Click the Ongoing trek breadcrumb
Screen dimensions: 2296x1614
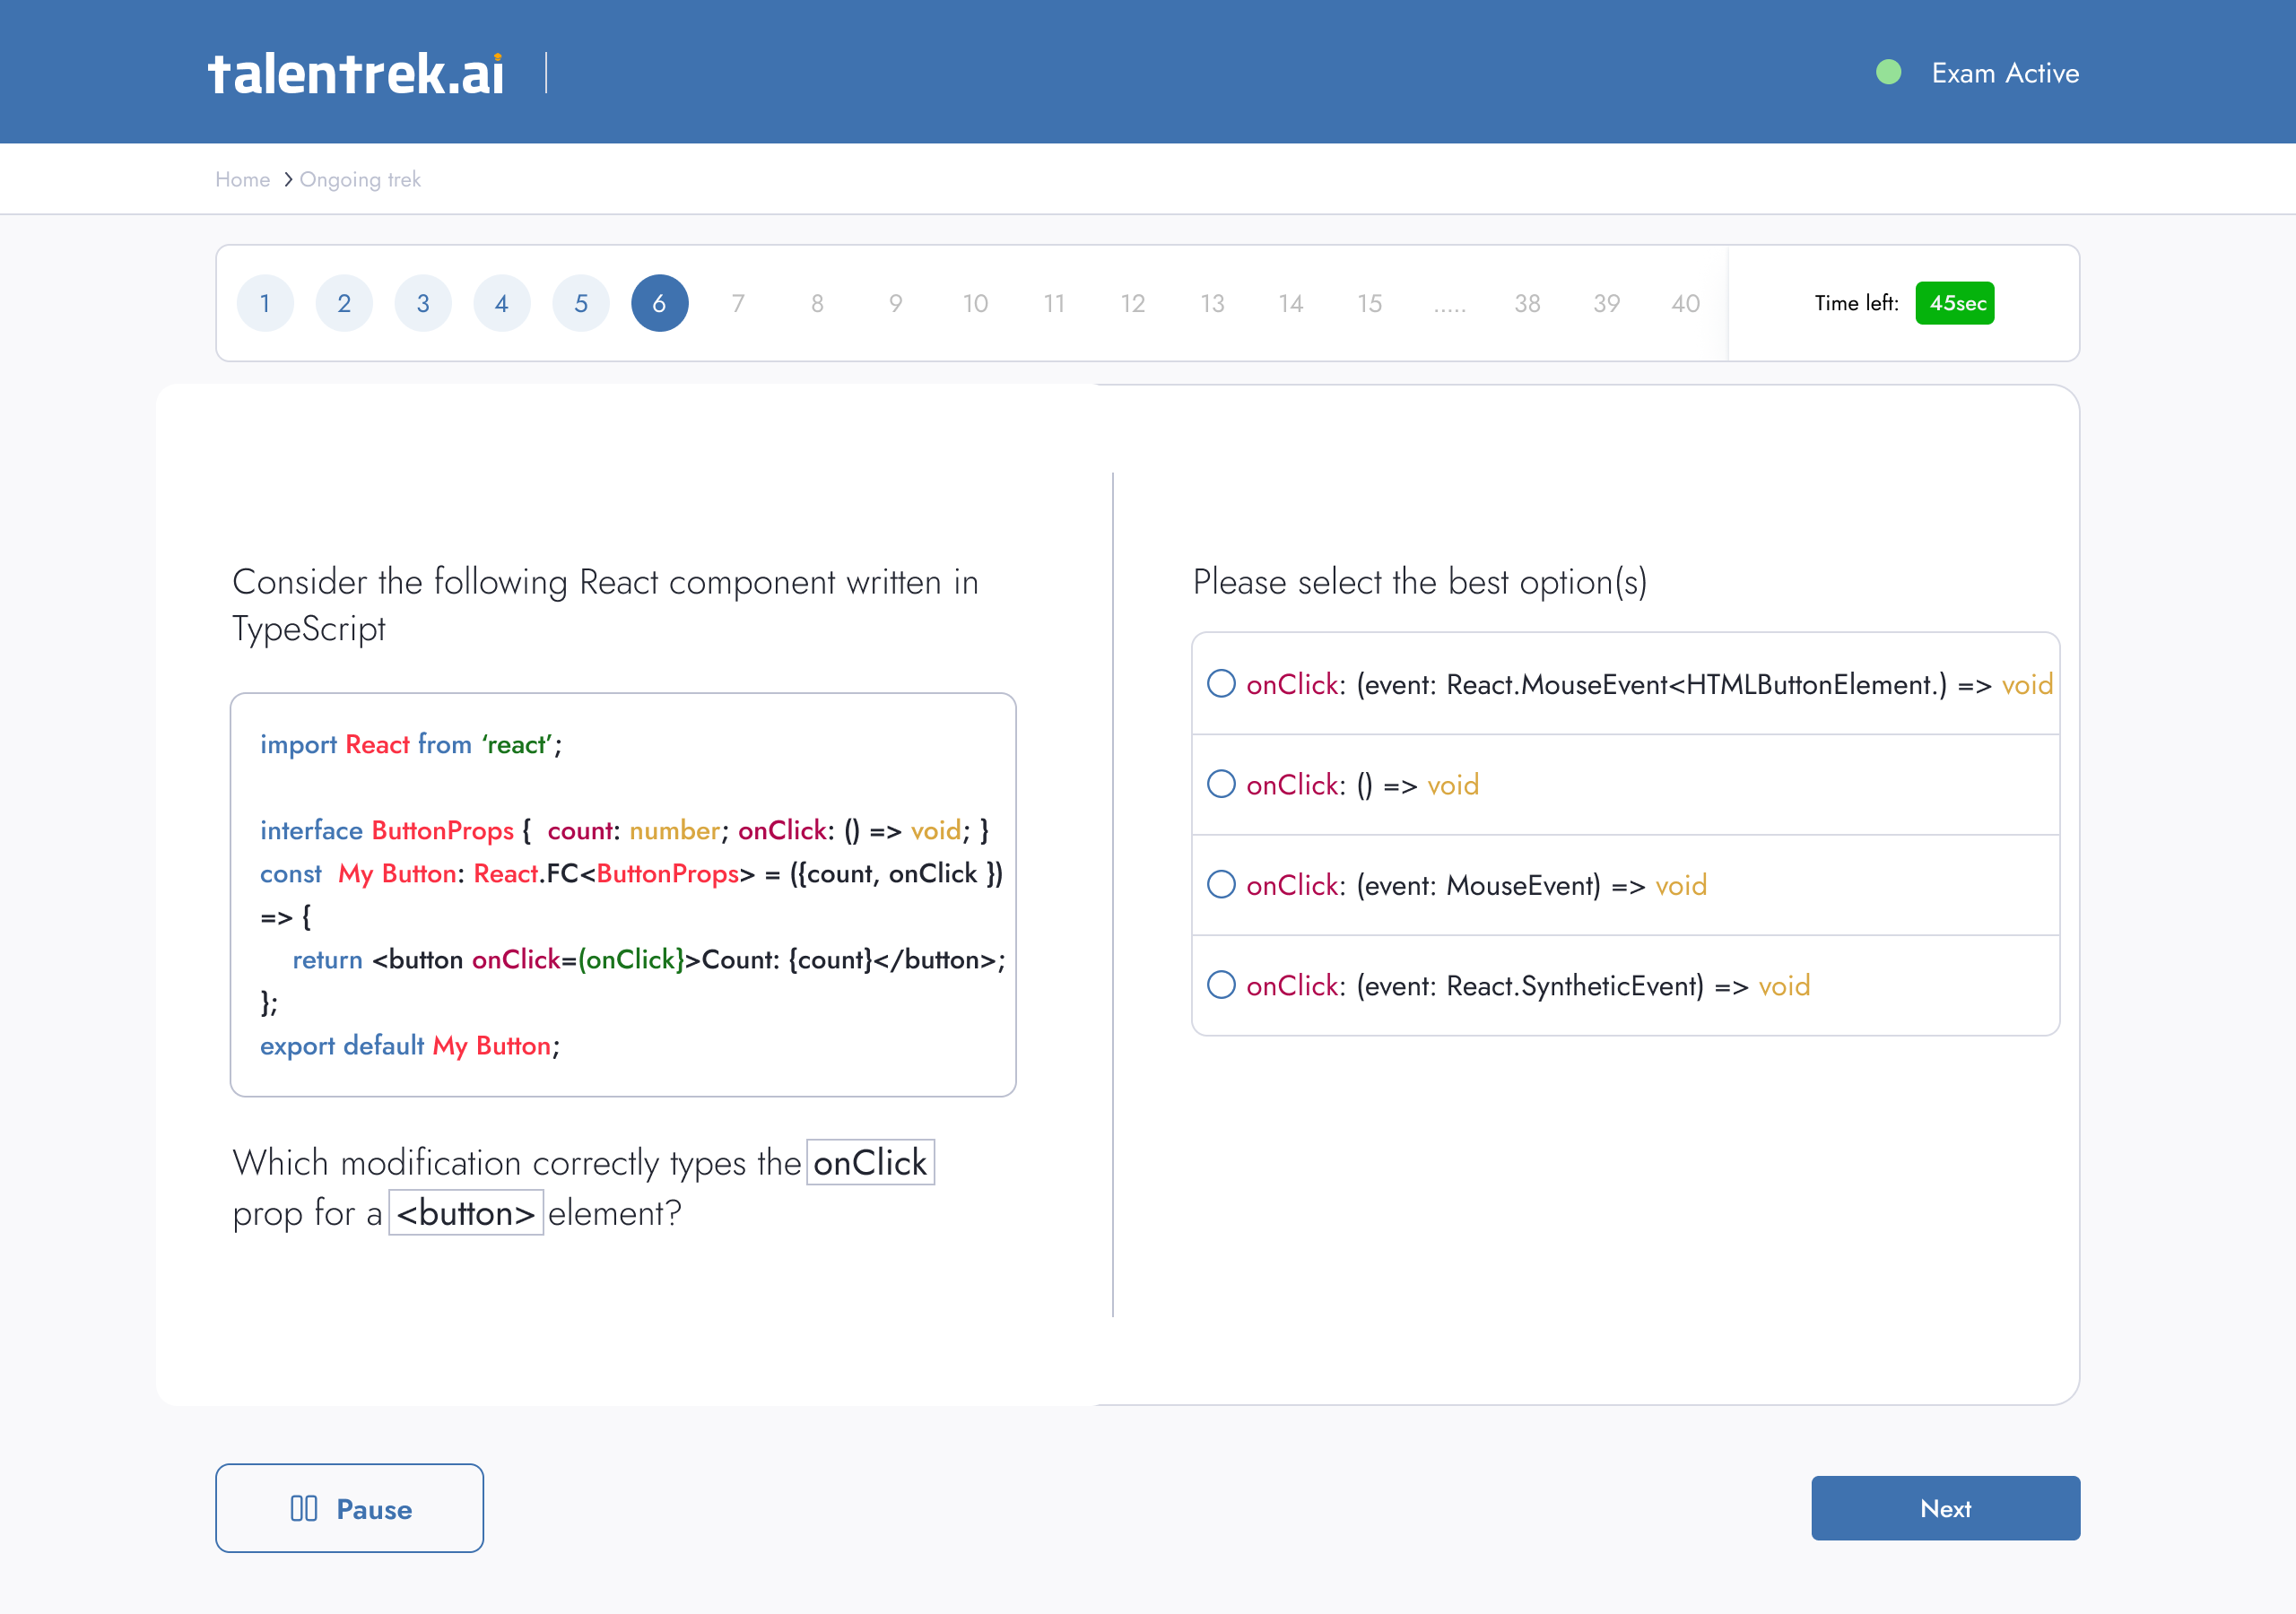tap(360, 180)
